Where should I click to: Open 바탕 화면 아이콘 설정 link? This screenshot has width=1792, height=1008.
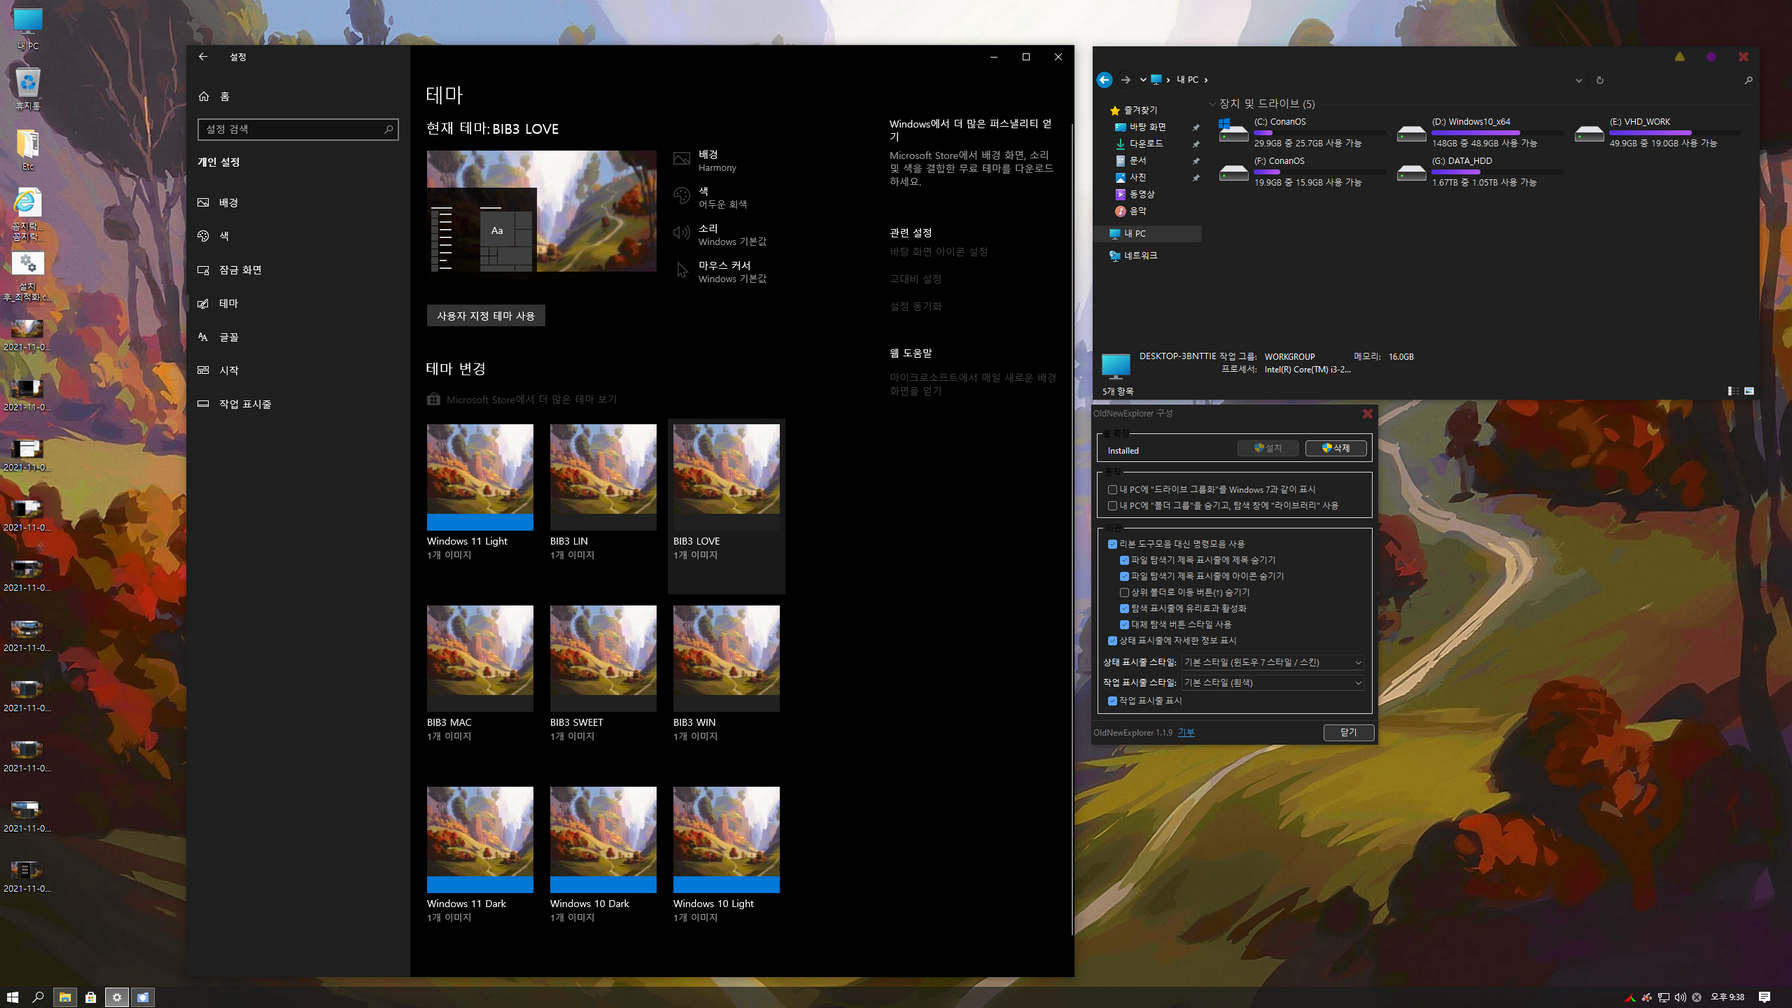coord(938,252)
